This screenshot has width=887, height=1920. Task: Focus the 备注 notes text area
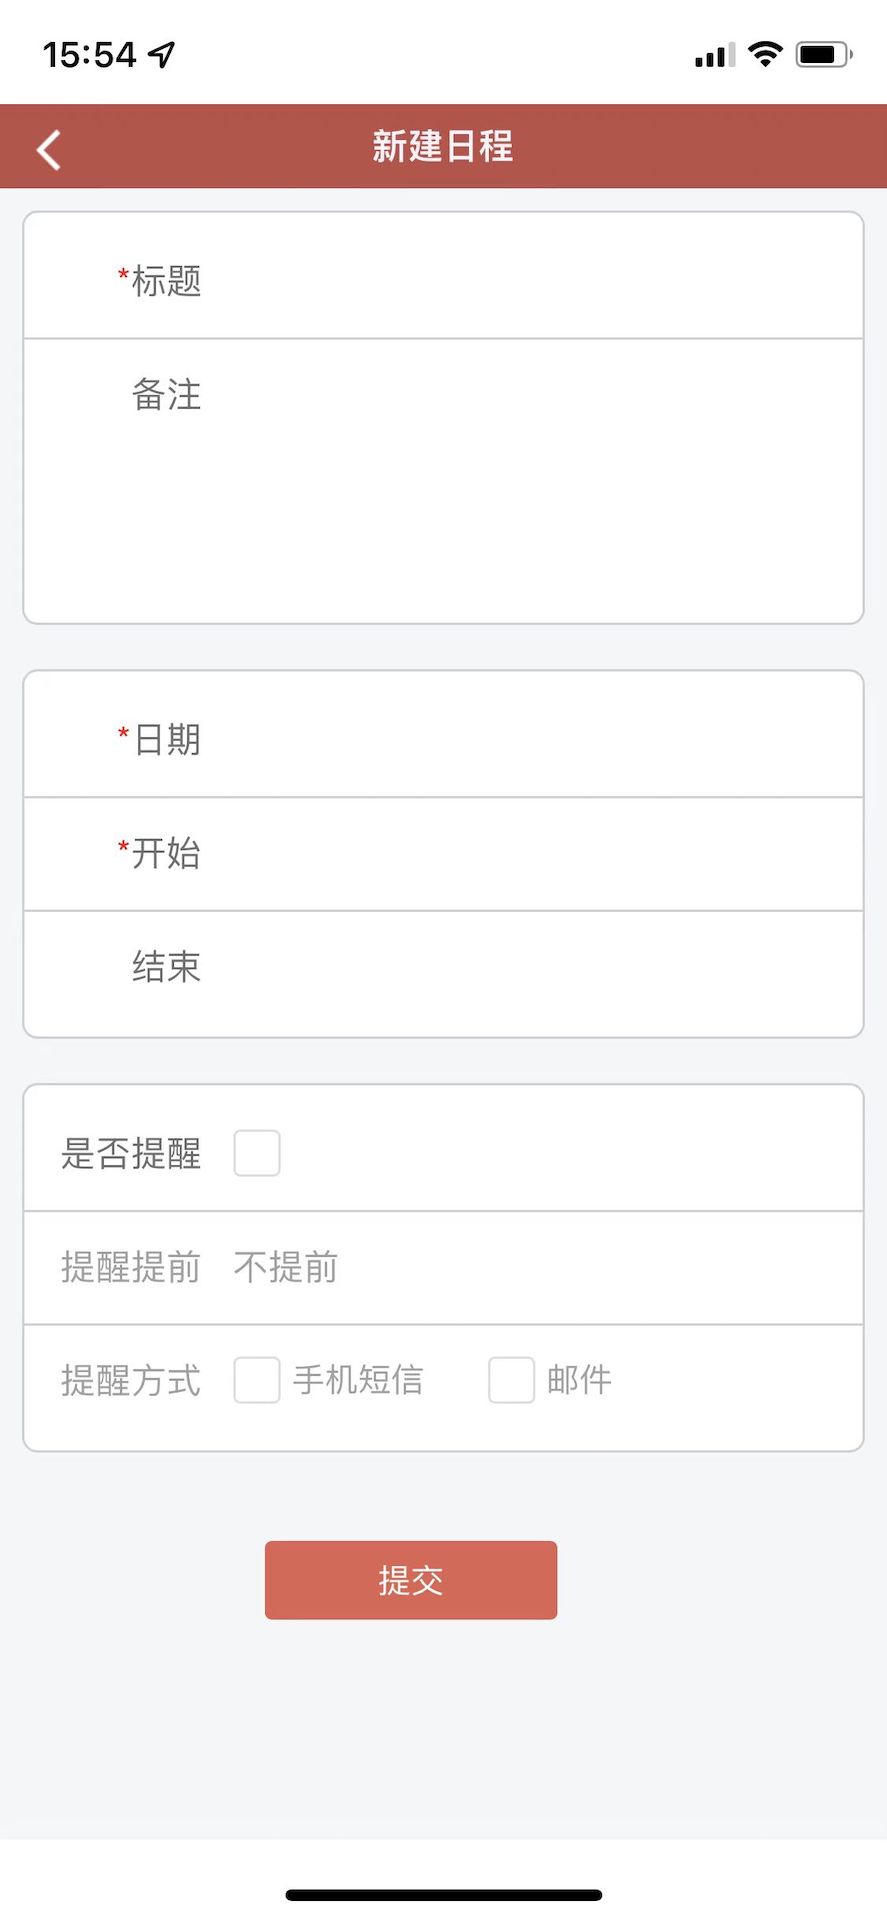pyautogui.click(x=530, y=480)
